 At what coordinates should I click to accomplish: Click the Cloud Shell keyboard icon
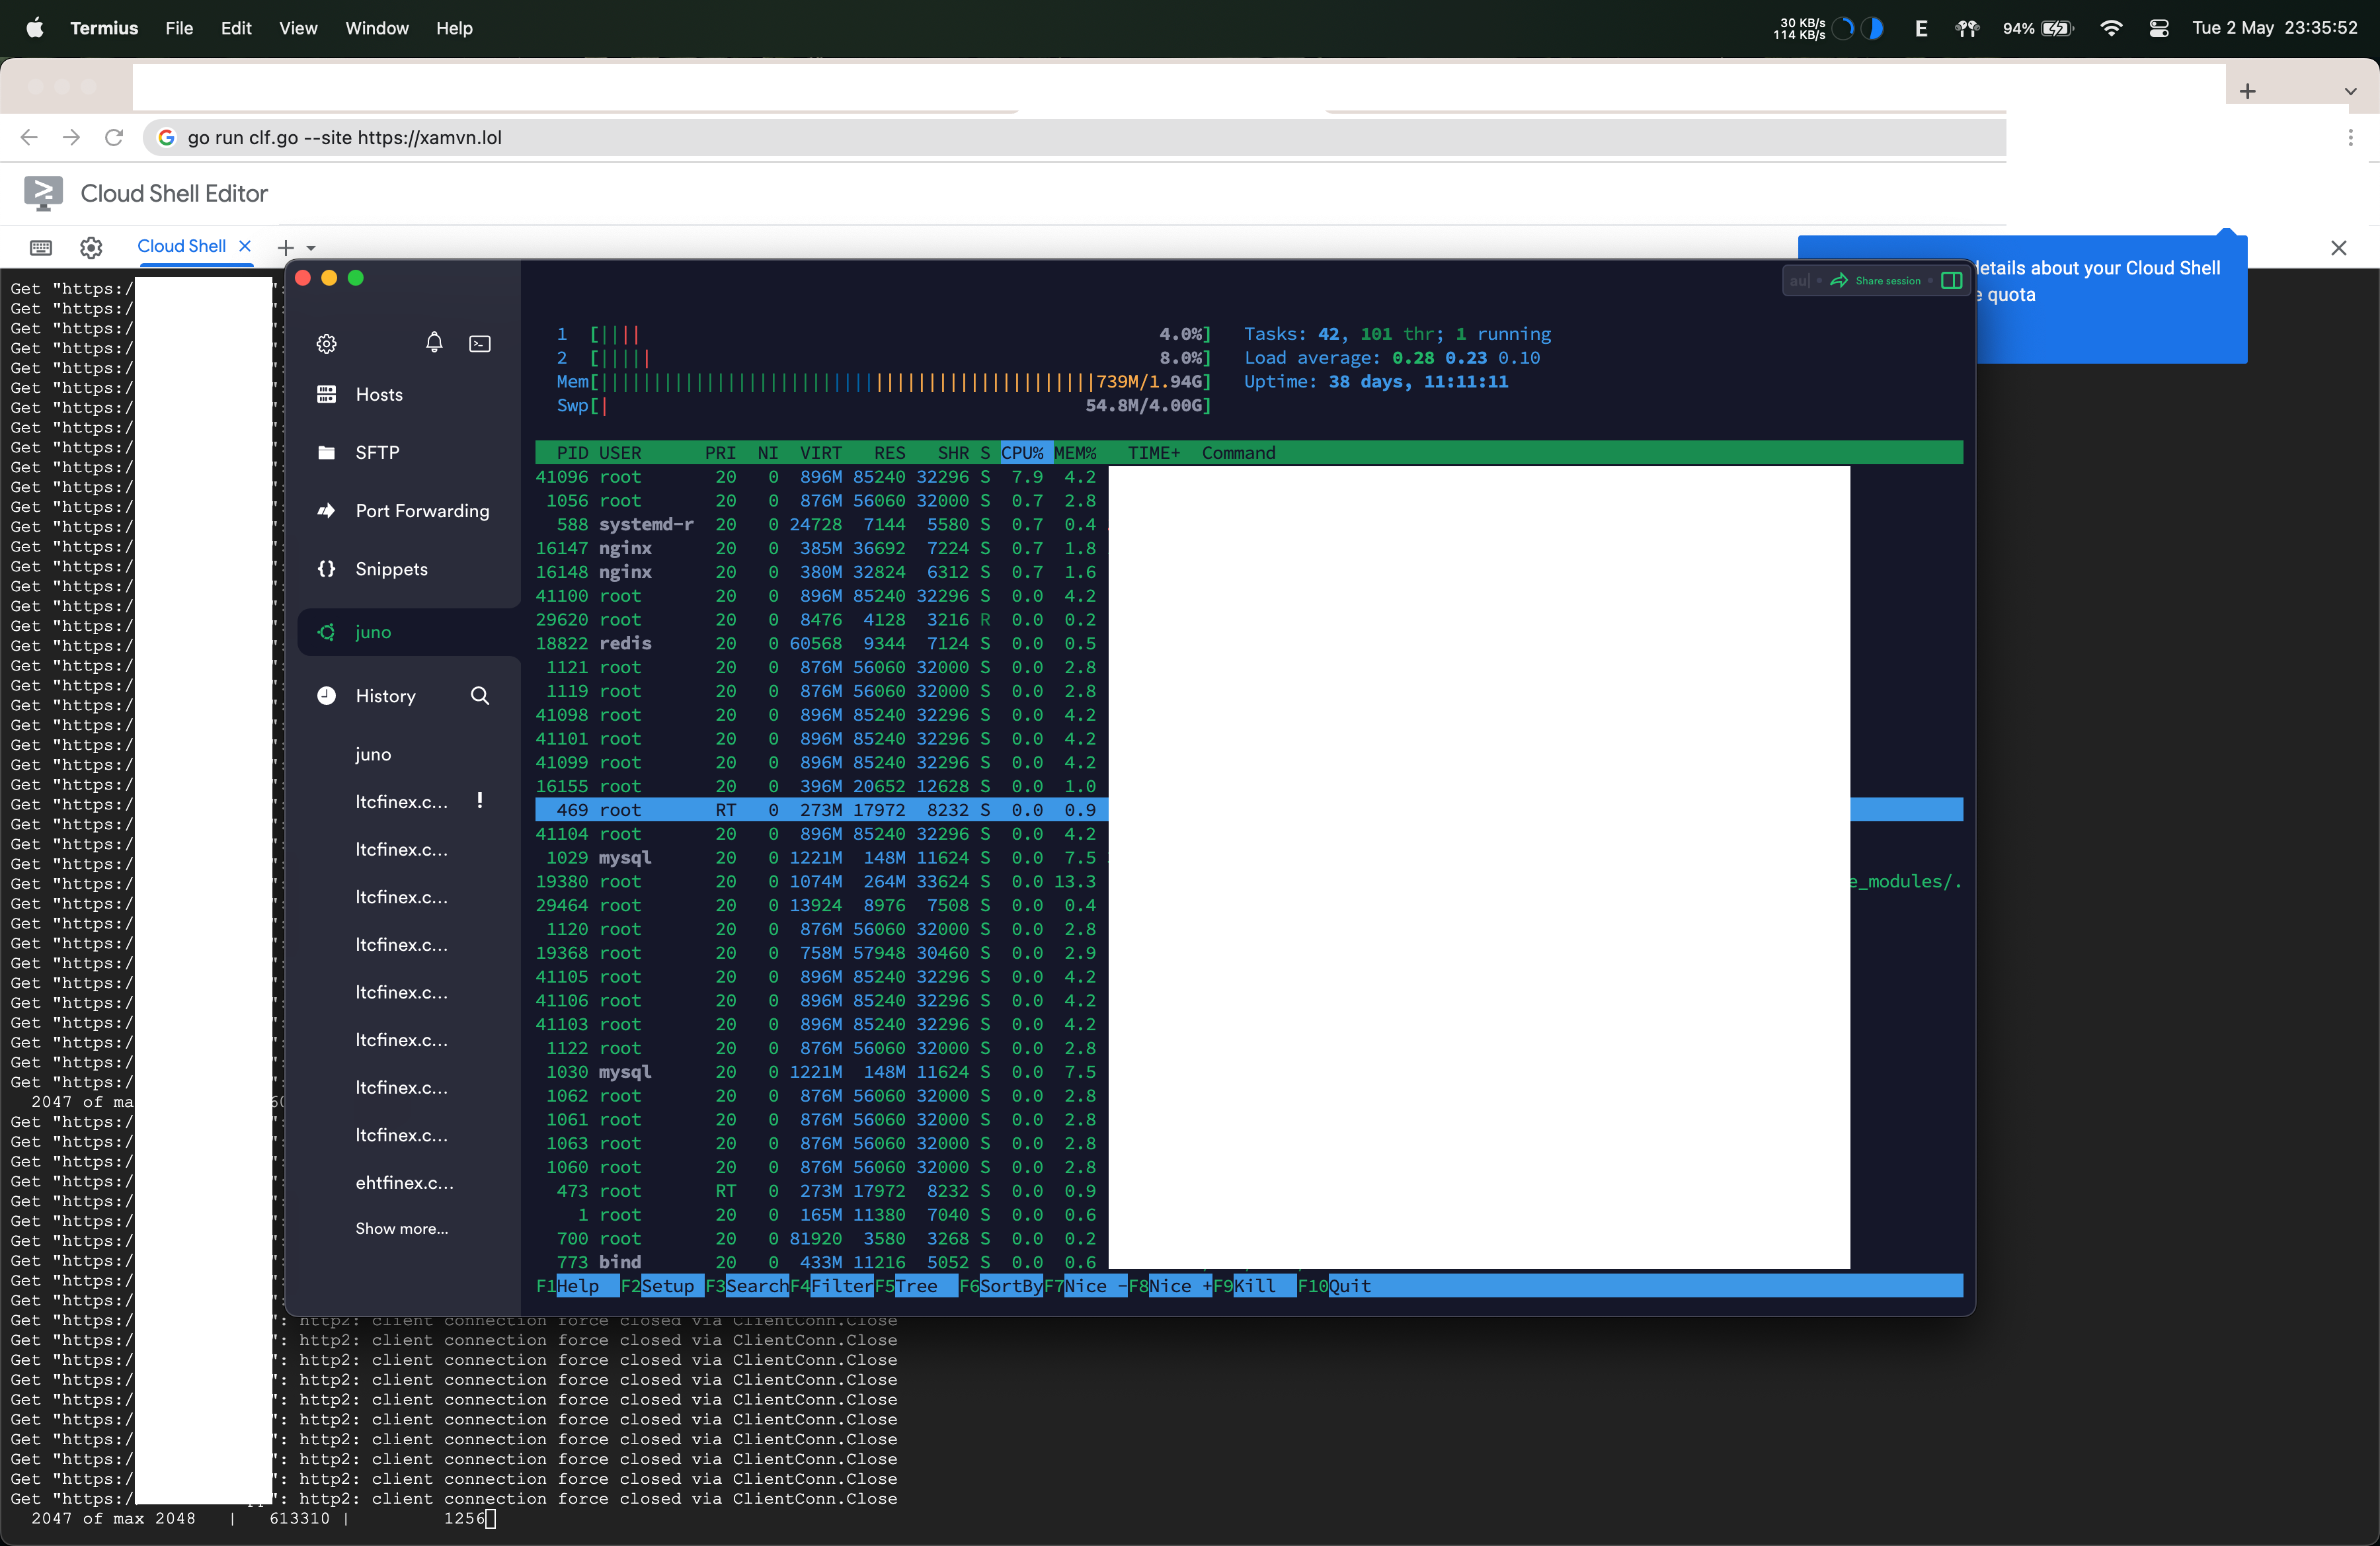(41, 247)
